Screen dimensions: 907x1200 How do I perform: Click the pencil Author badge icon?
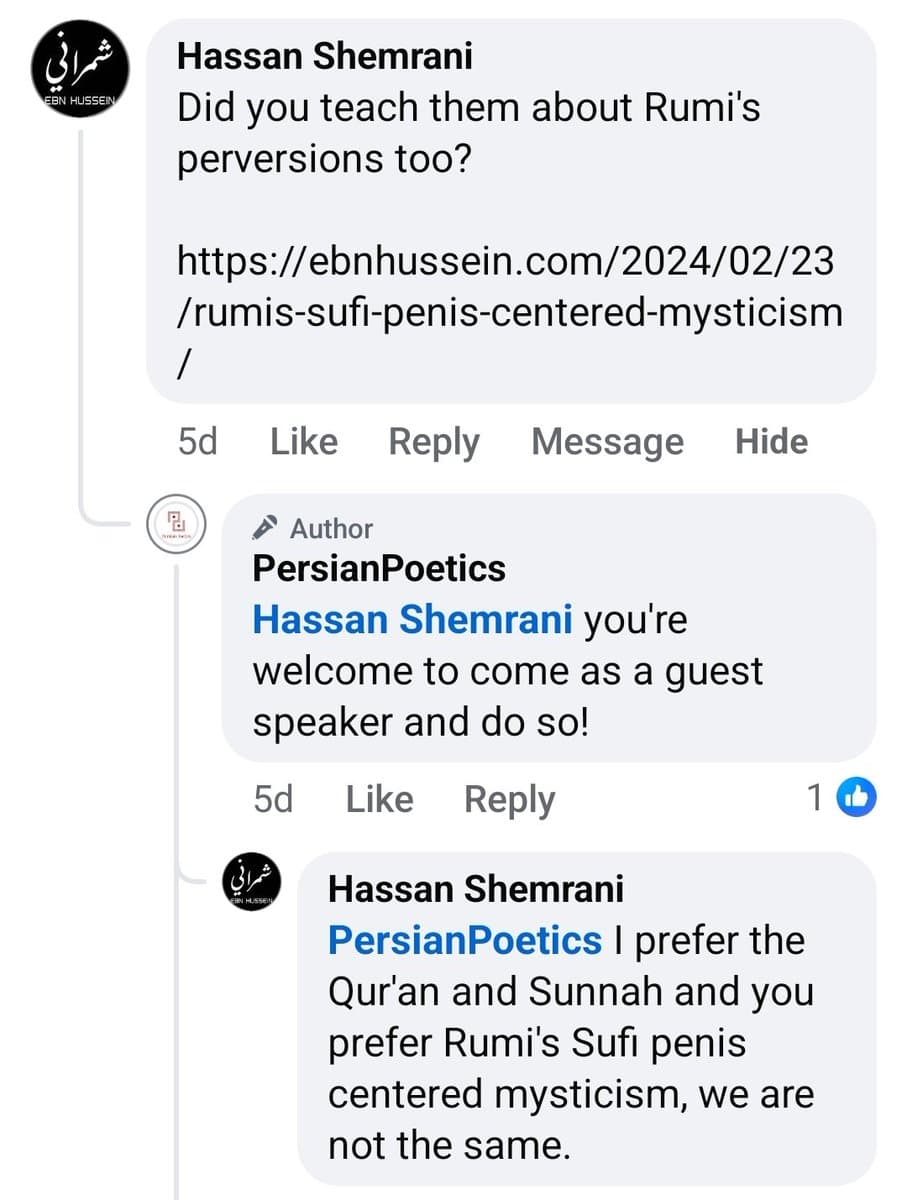265,527
